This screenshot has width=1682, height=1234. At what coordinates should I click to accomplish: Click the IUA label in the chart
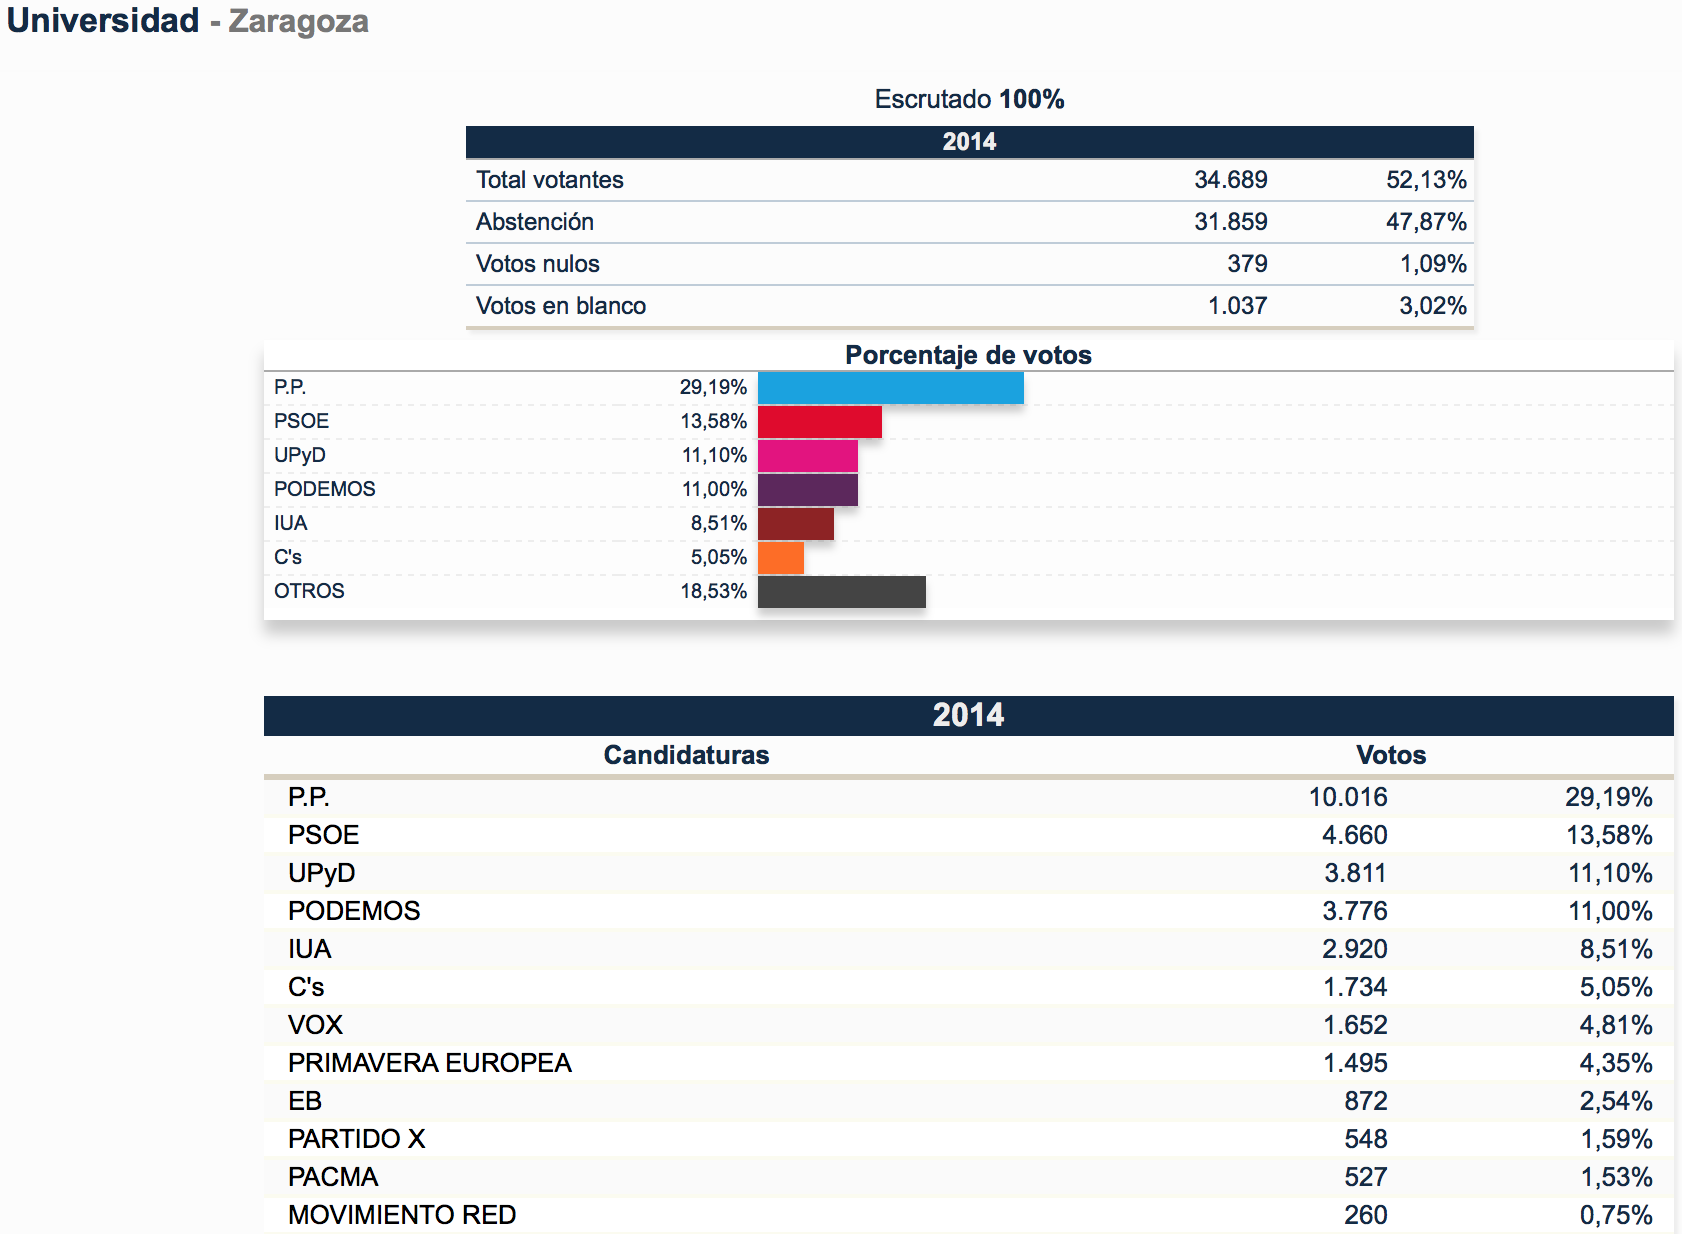pyautogui.click(x=290, y=523)
